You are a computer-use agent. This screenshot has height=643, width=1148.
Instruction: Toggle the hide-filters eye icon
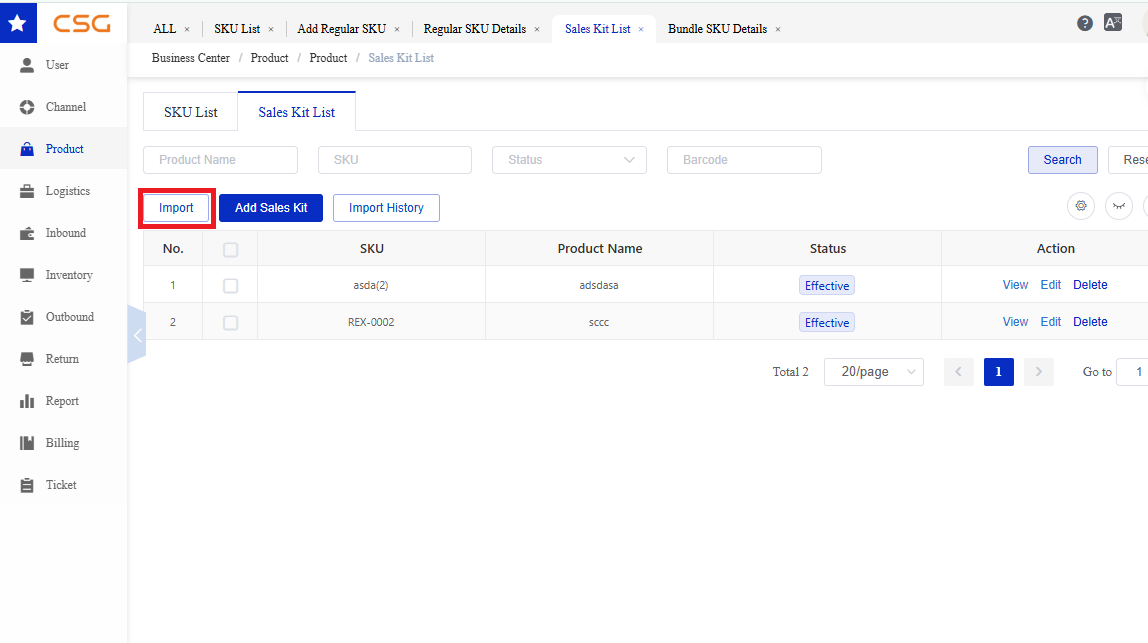pyautogui.click(x=1119, y=207)
